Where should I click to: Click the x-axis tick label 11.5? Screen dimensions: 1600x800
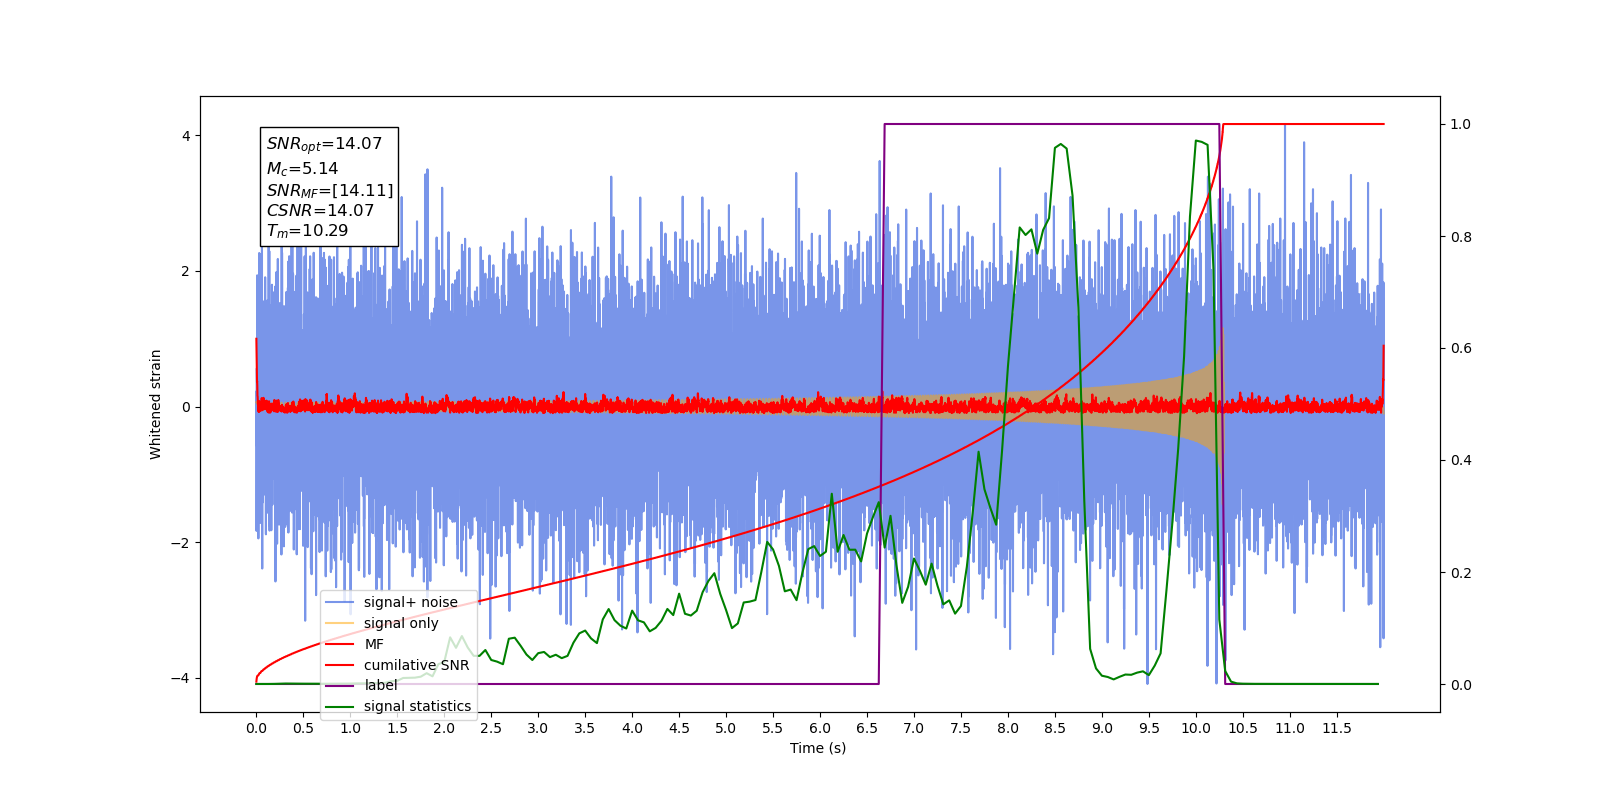tap(1337, 728)
